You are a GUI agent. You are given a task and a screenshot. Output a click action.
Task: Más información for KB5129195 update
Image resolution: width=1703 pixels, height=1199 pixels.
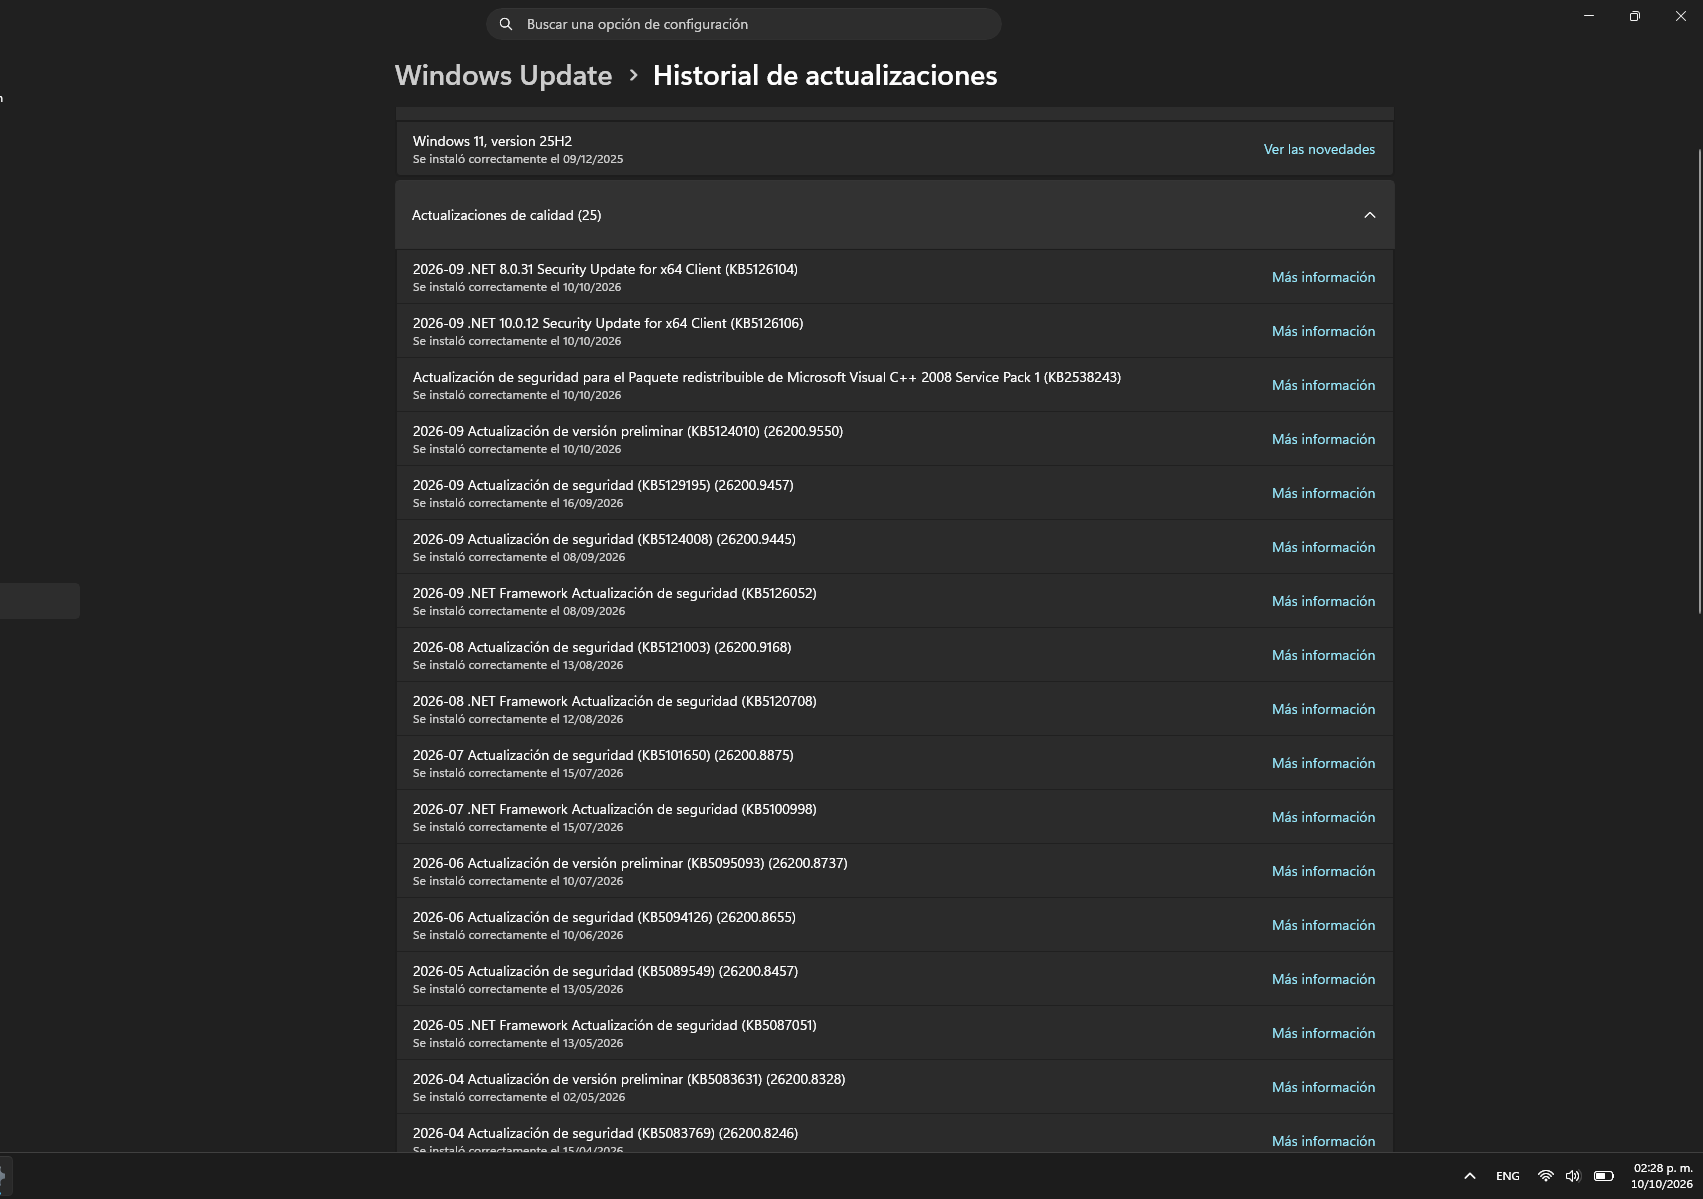pos(1323,493)
